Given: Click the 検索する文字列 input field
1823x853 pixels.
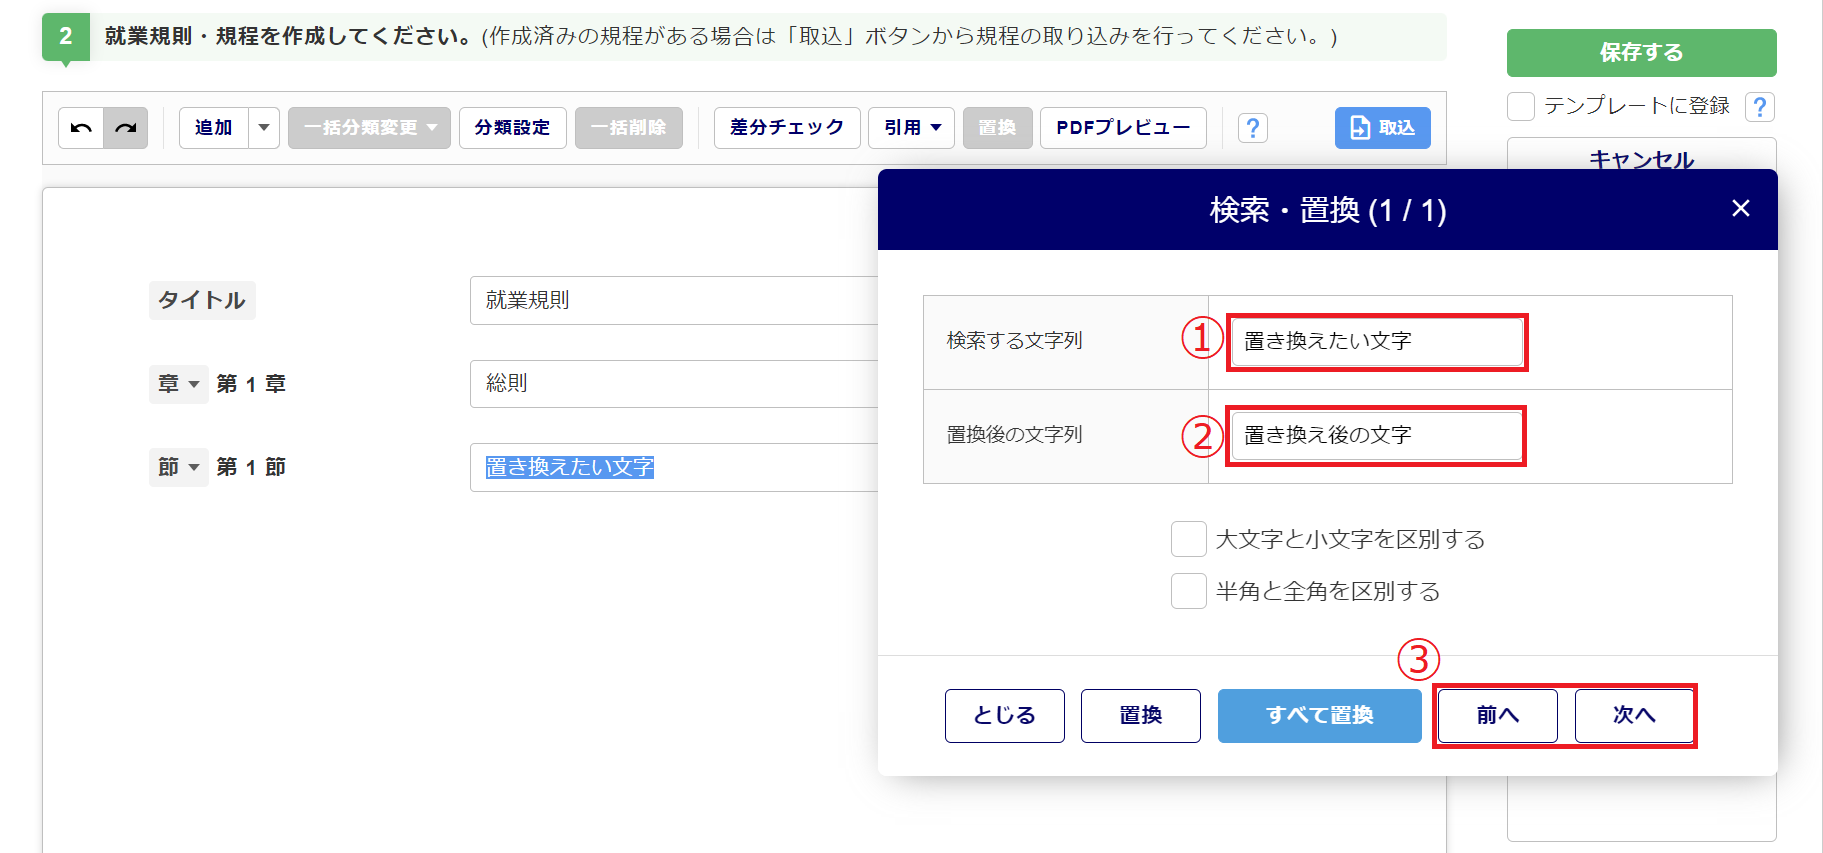Looking at the screenshot, I should tap(1376, 342).
